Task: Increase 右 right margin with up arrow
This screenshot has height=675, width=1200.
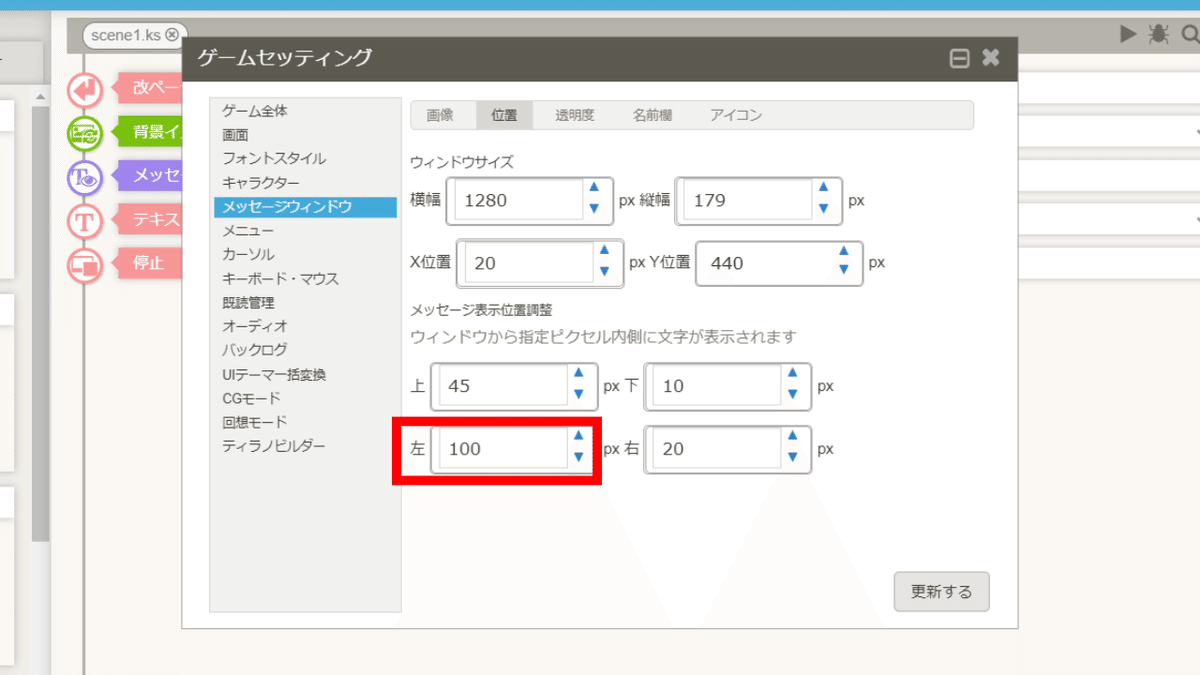Action: tap(792, 436)
